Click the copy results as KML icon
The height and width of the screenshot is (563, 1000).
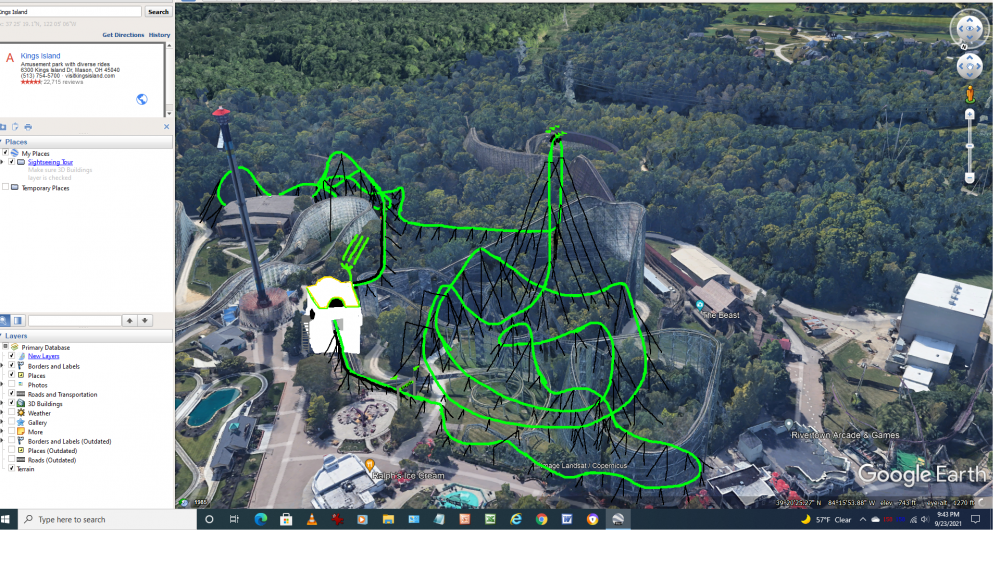[x=15, y=127]
